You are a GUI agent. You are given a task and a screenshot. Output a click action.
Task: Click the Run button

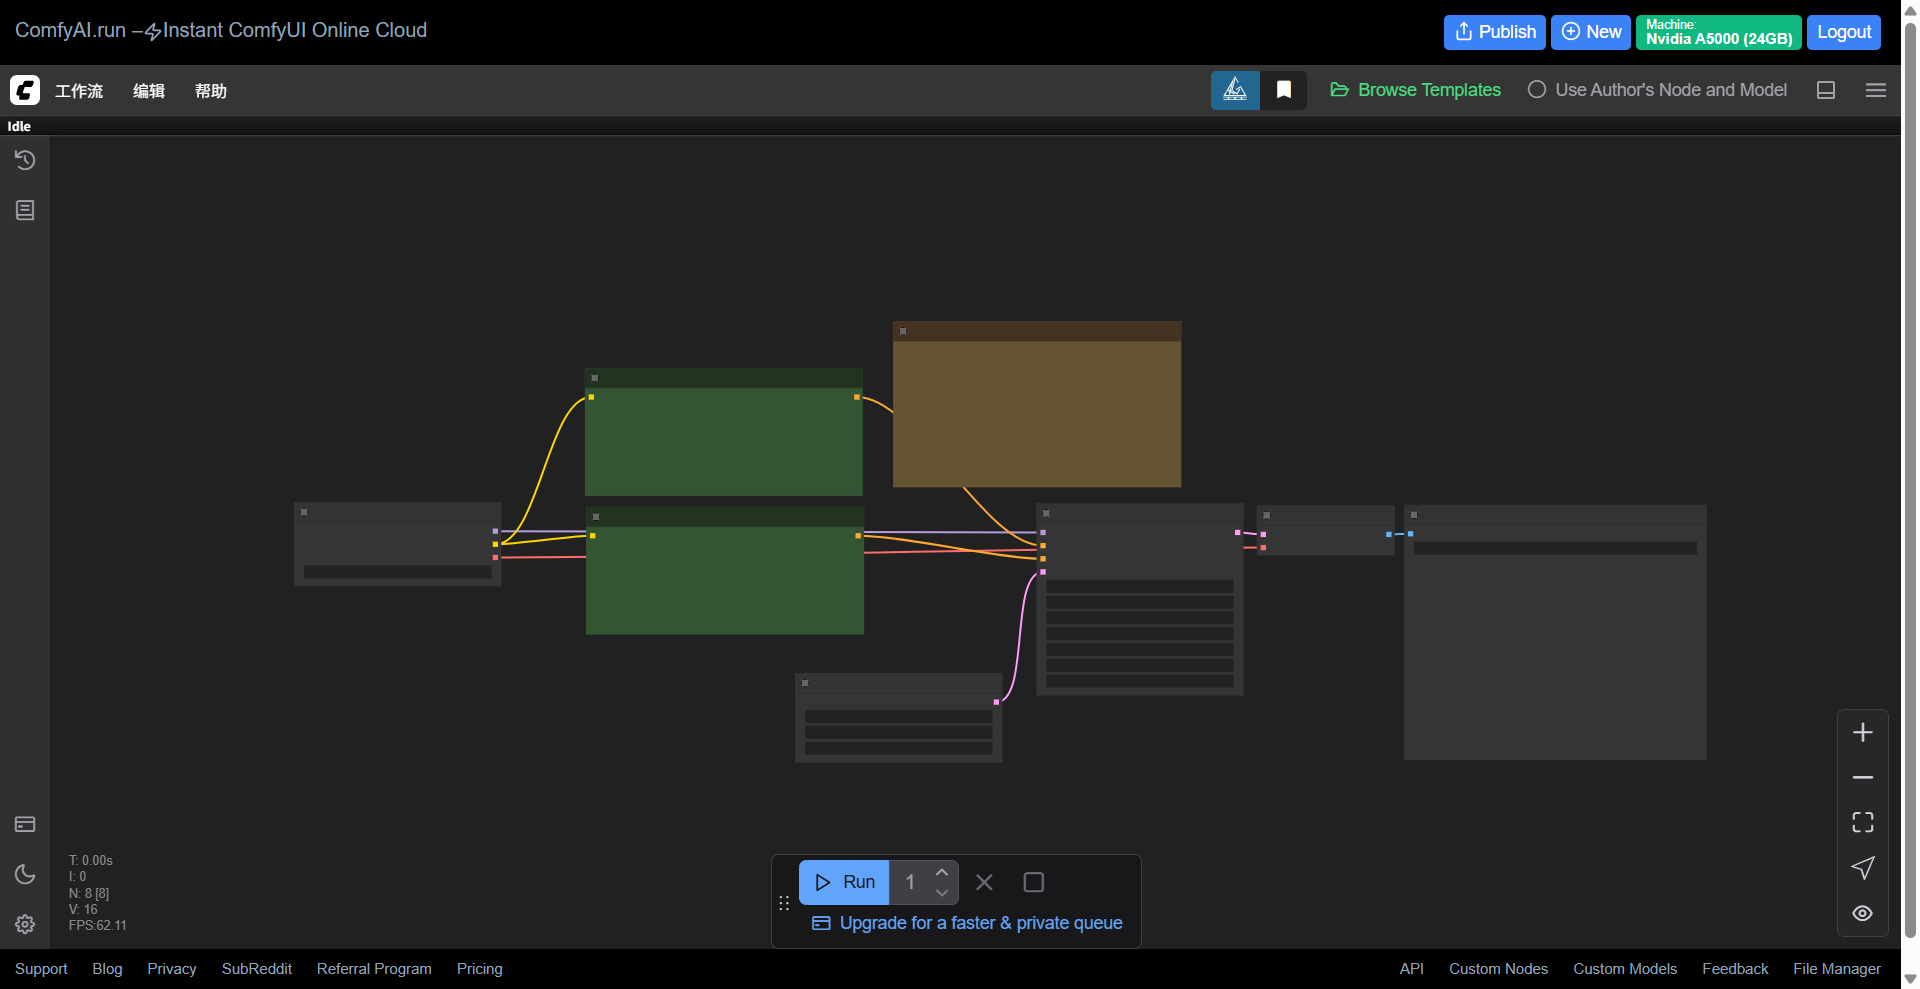click(844, 882)
